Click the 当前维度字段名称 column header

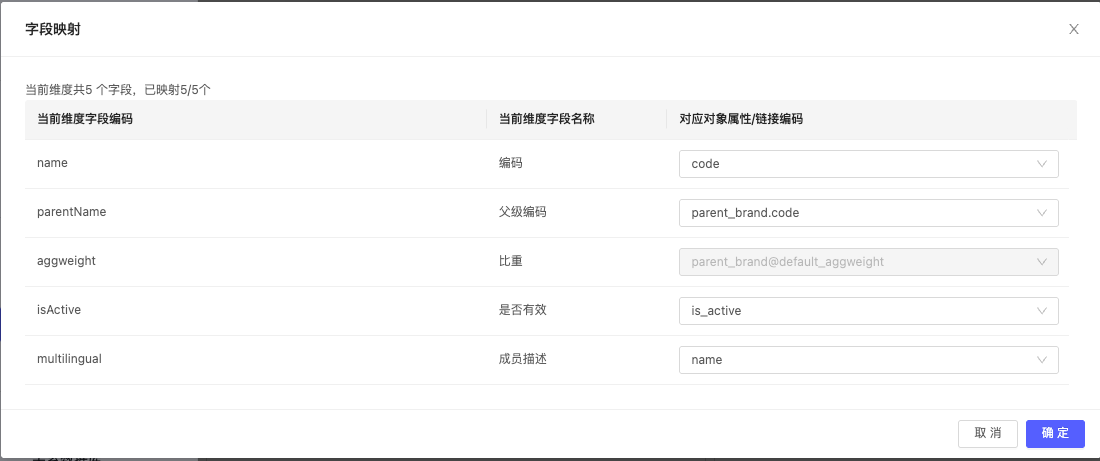546,119
